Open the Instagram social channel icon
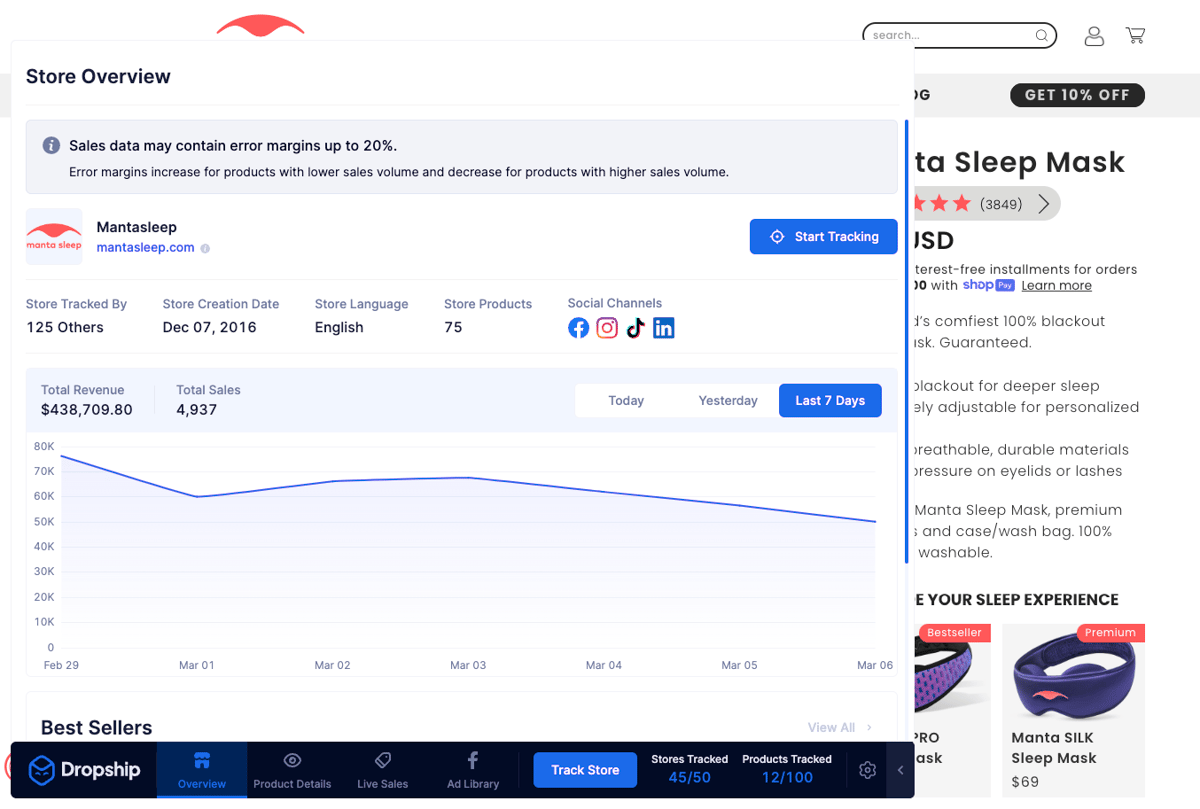 click(607, 328)
